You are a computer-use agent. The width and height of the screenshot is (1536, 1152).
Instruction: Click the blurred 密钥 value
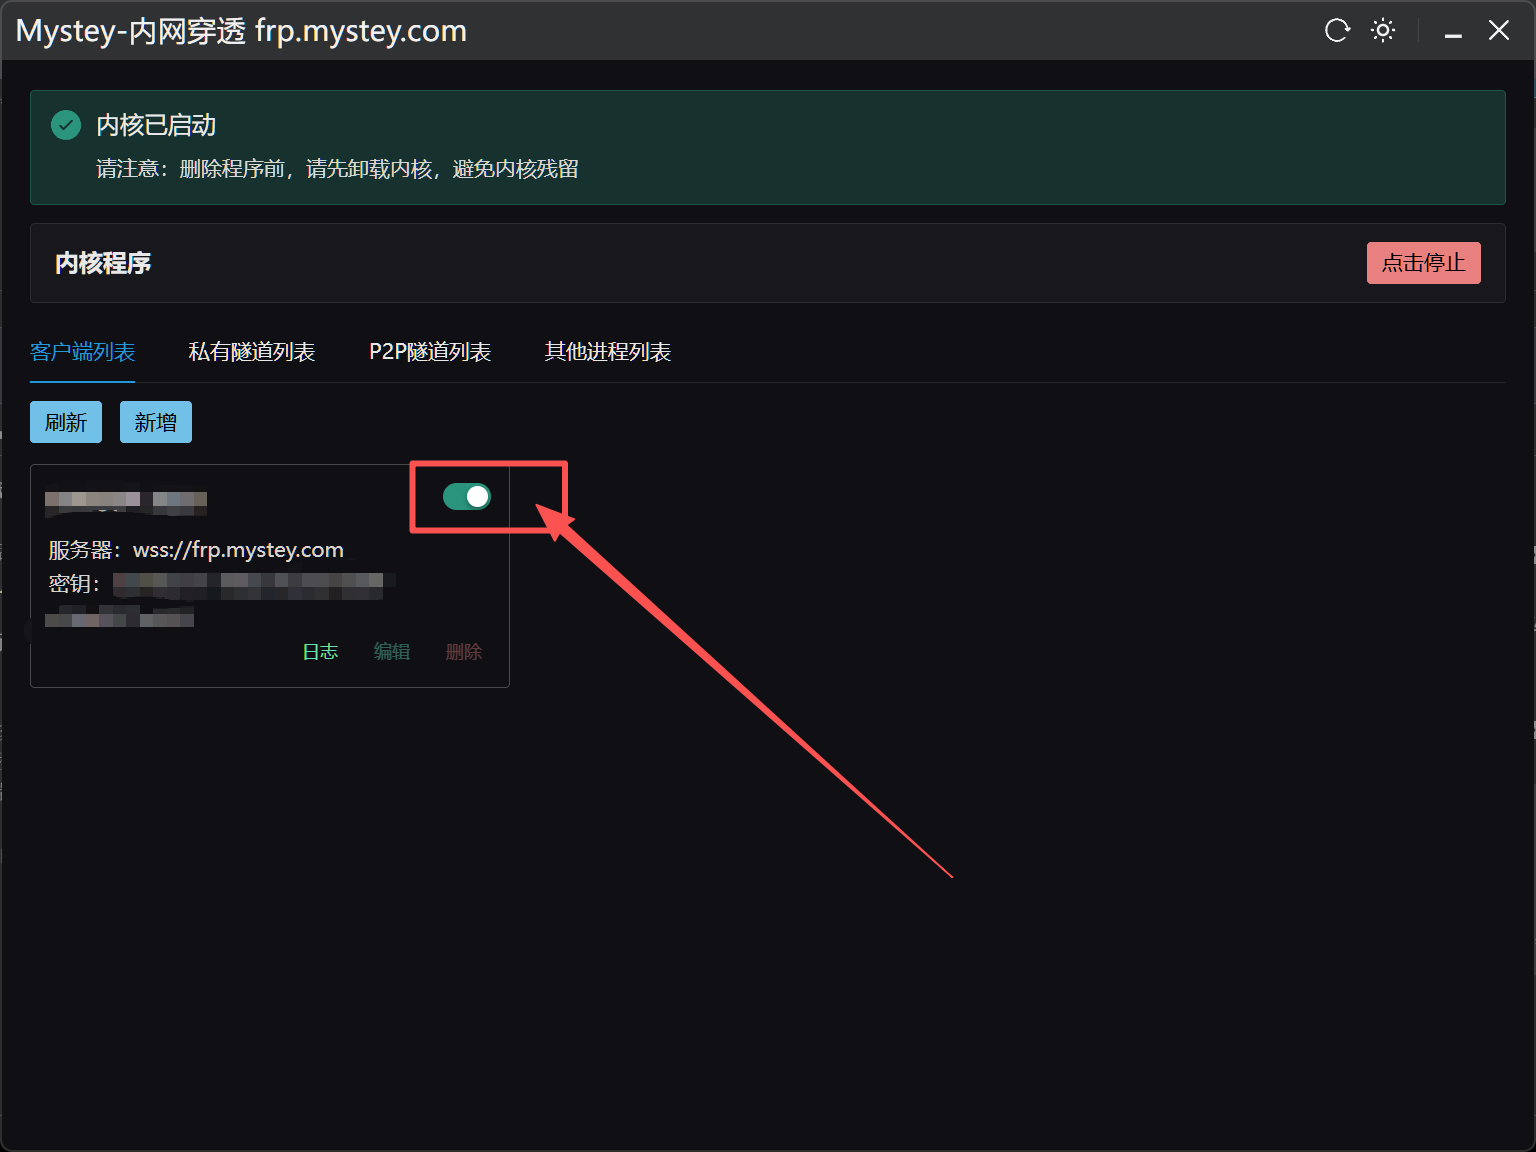(248, 582)
